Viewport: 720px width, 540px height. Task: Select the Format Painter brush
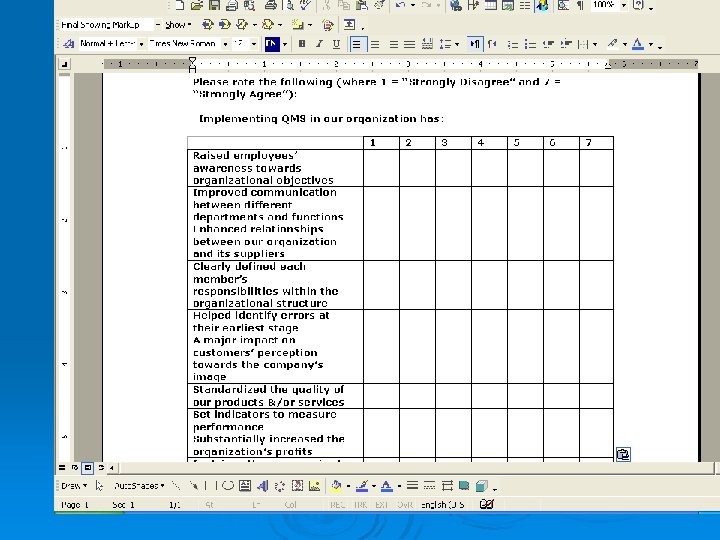pos(379,6)
